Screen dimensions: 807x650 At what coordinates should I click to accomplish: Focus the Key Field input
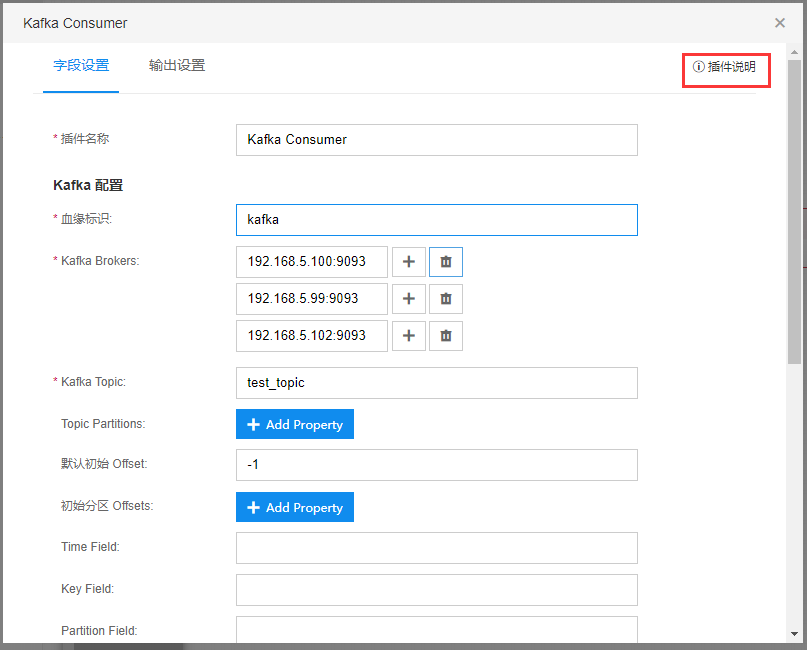(437, 590)
